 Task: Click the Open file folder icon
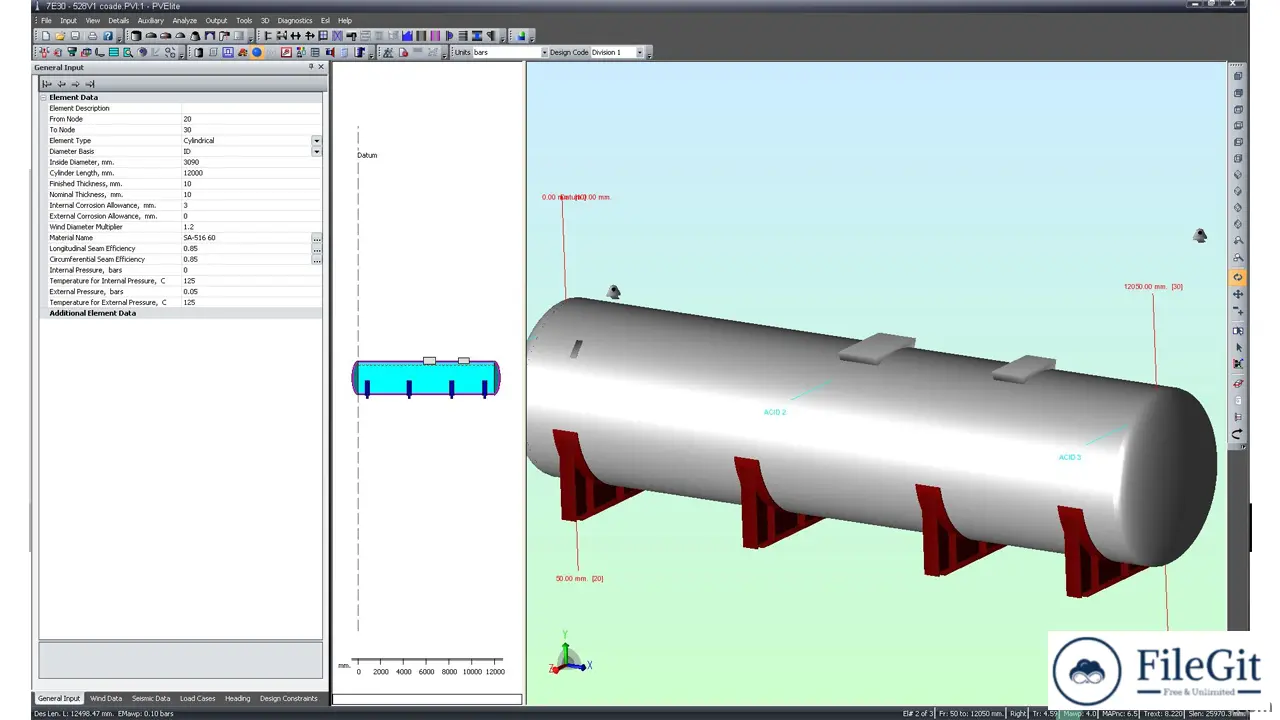pyautogui.click(x=60, y=36)
